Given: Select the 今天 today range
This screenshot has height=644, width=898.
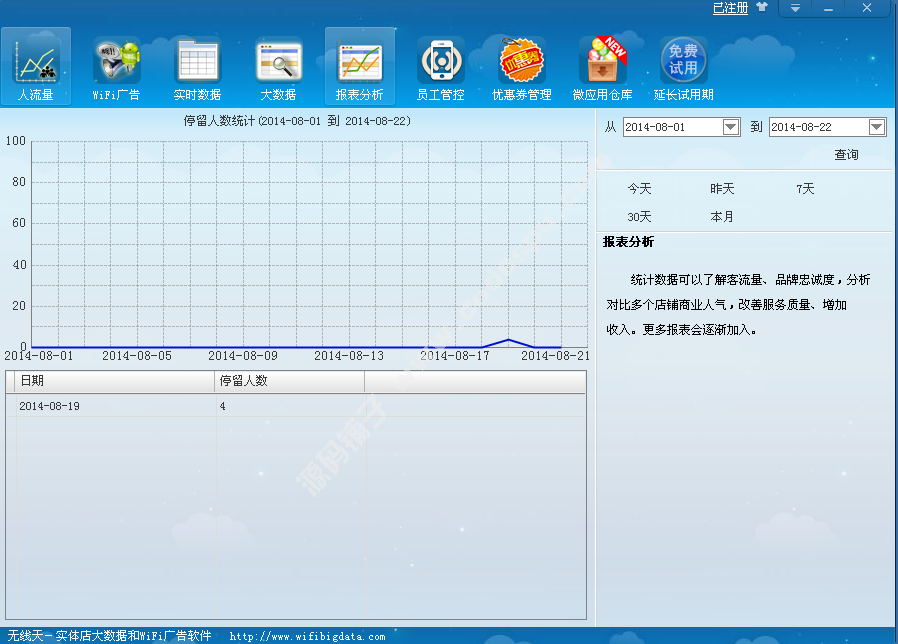Looking at the screenshot, I should pyautogui.click(x=639, y=189).
